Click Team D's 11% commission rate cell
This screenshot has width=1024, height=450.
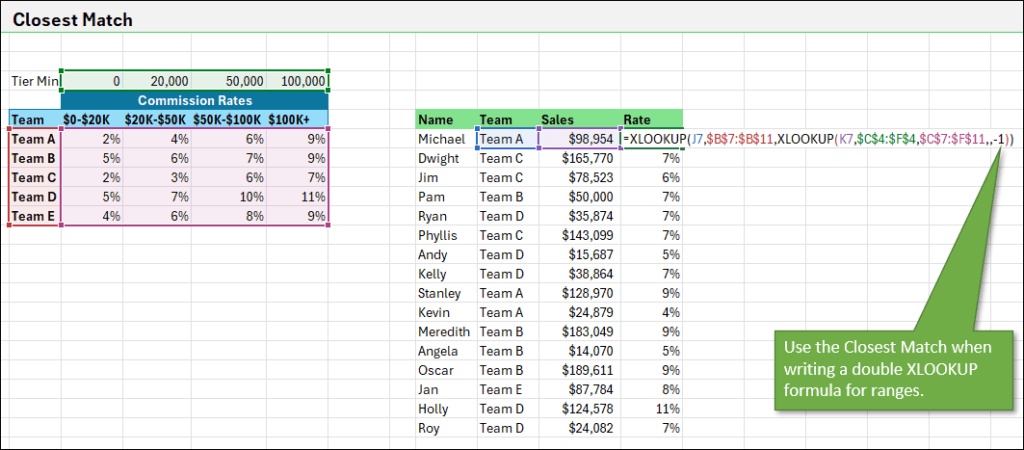(x=297, y=196)
